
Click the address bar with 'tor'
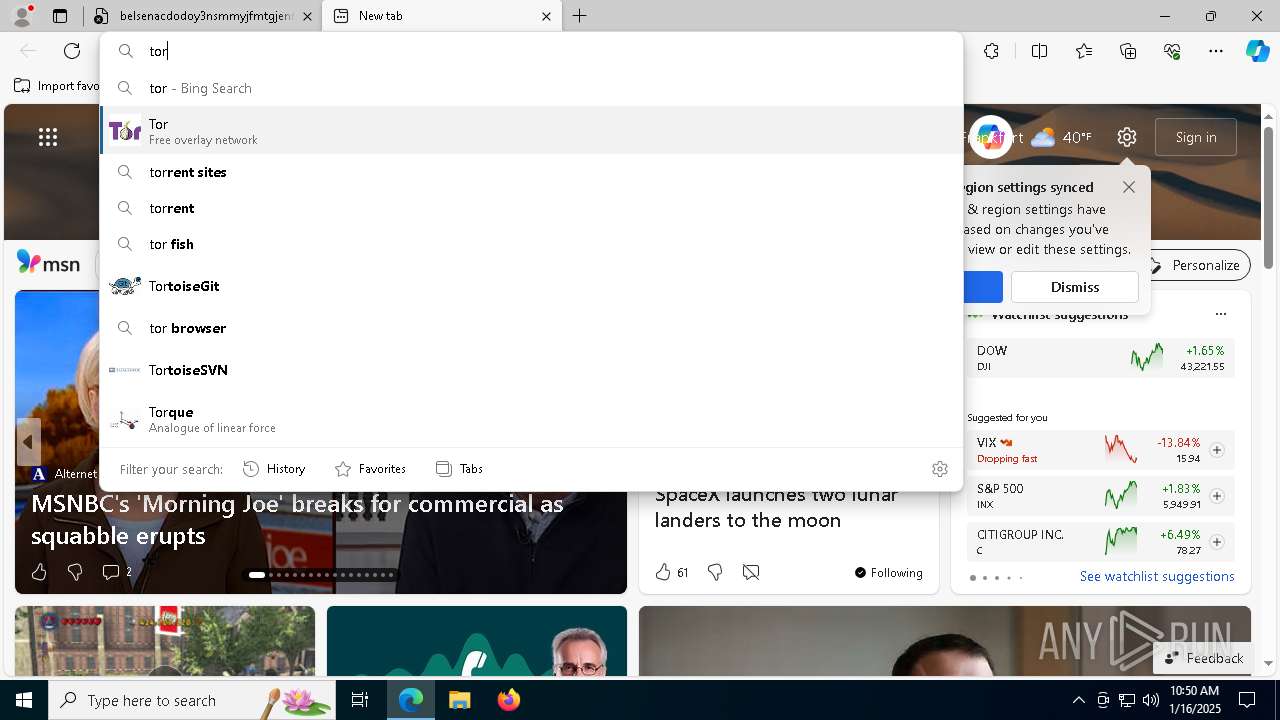click(531, 51)
